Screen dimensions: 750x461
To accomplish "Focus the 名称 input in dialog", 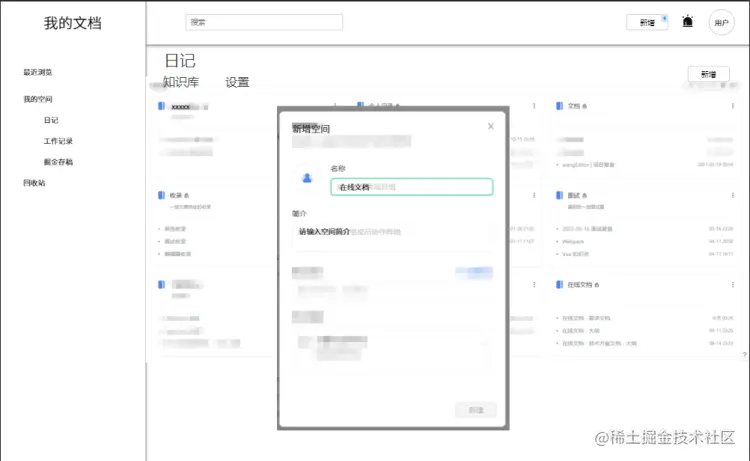I will (x=411, y=187).
